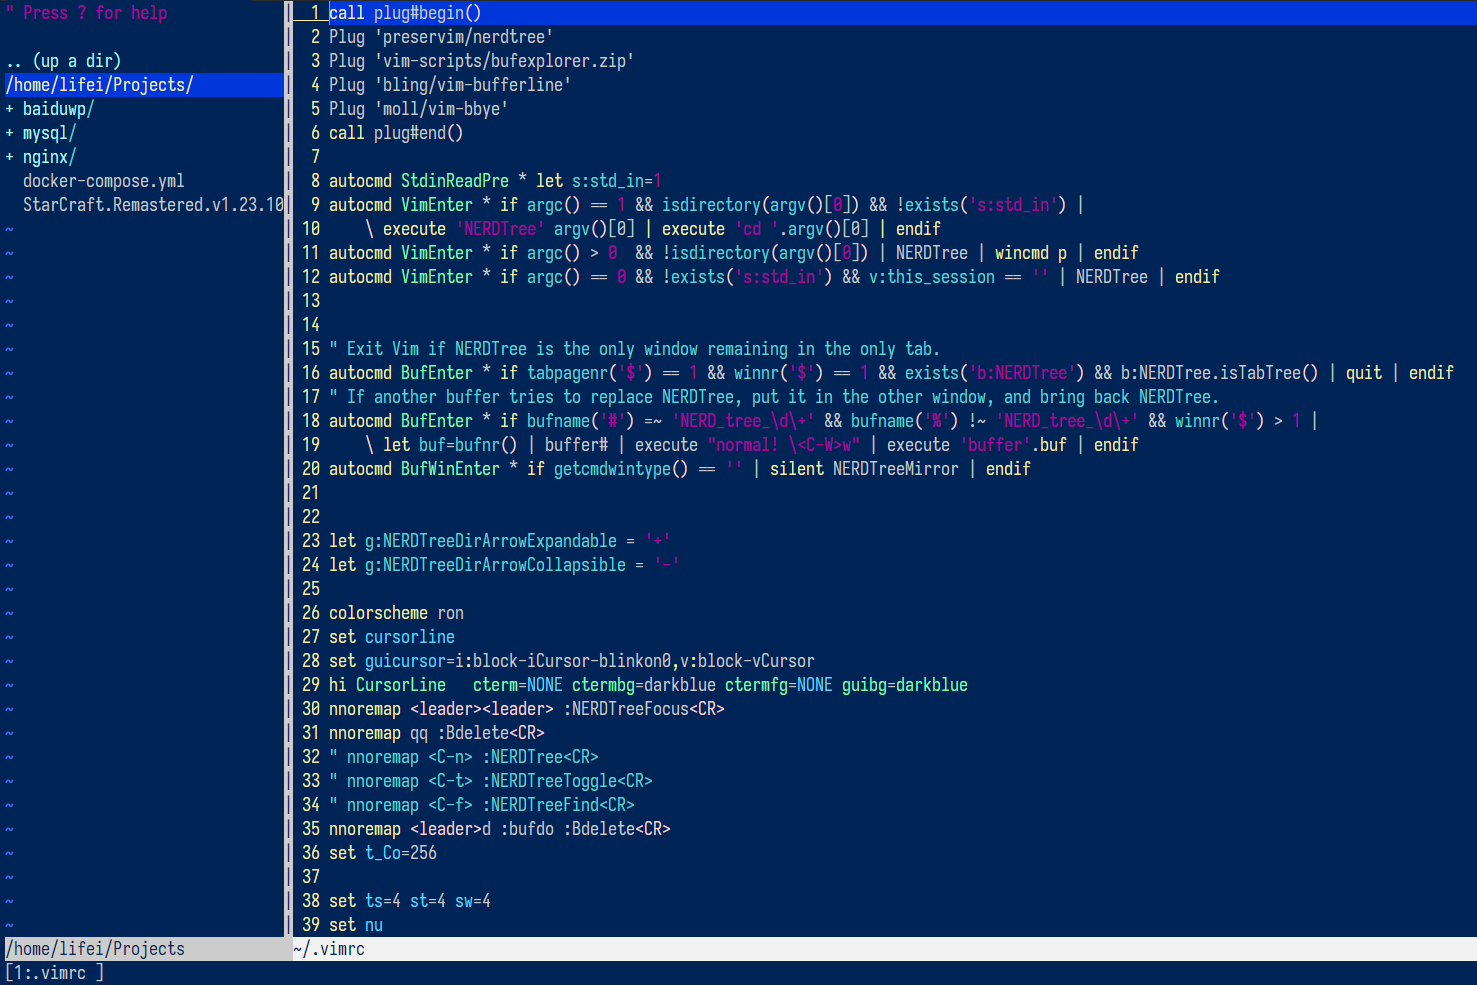Viewport: 1477px width, 985px height.
Task: Click the 'Exit Vim if NERDTree' comment
Action: pos(634,349)
